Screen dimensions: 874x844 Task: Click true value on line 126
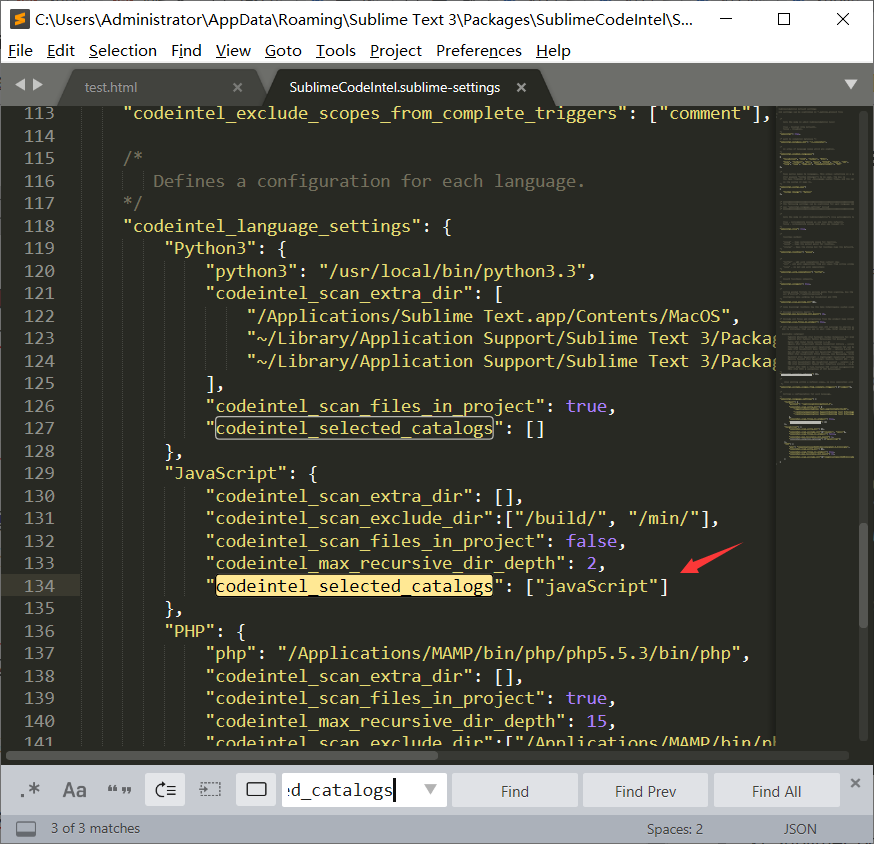586,406
